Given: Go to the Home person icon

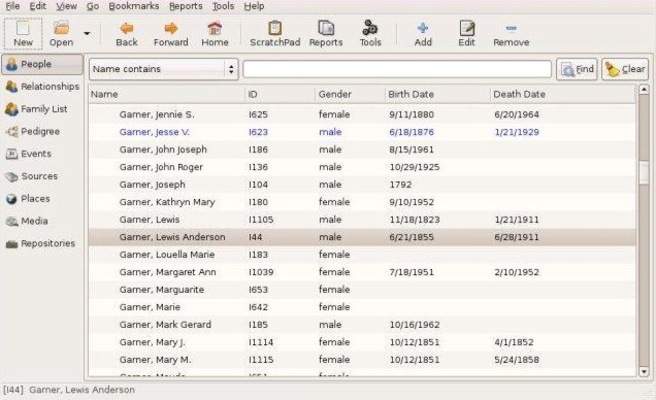Looking at the screenshot, I should pyautogui.click(x=214, y=33).
